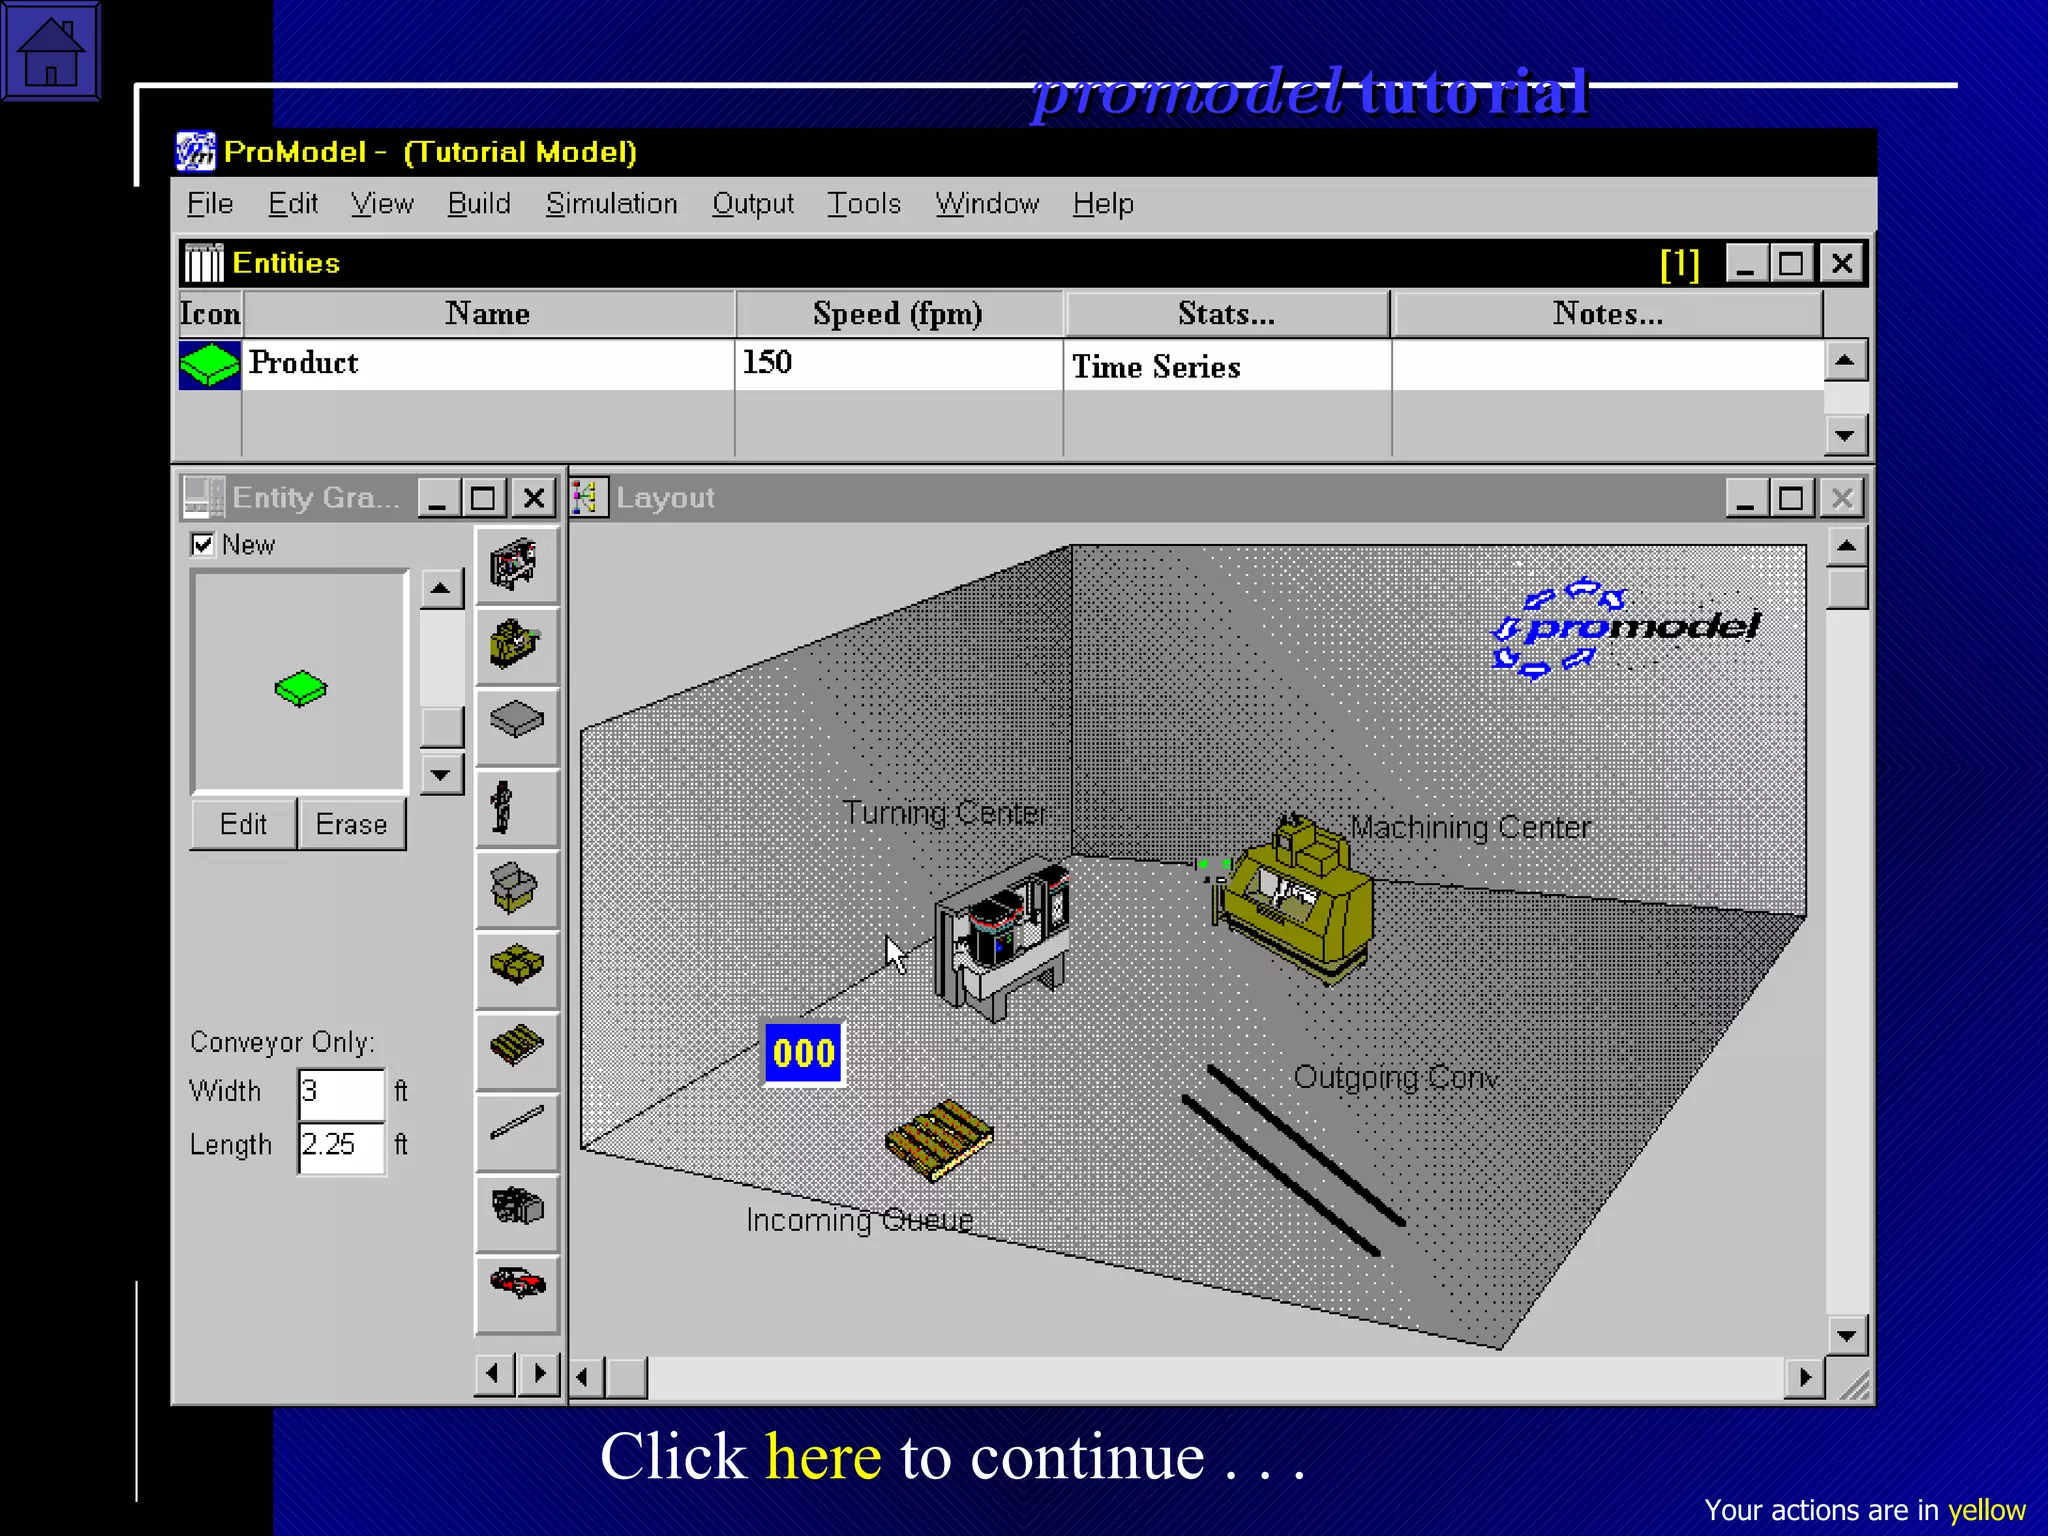Image resolution: width=2048 pixels, height=1536 pixels.
Task: Click the green entity preview in Entity Graphics
Action: click(300, 688)
